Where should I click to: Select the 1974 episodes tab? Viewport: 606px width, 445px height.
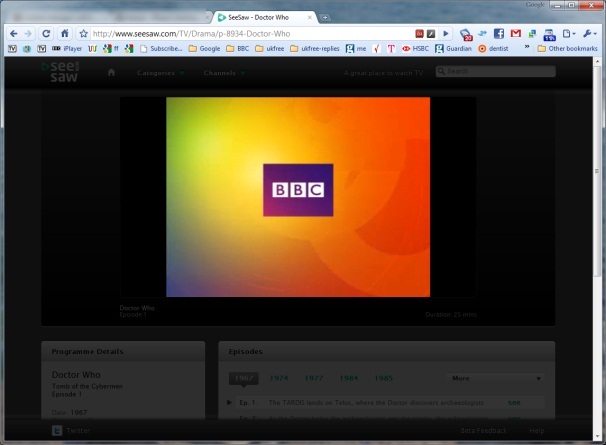(x=279, y=378)
